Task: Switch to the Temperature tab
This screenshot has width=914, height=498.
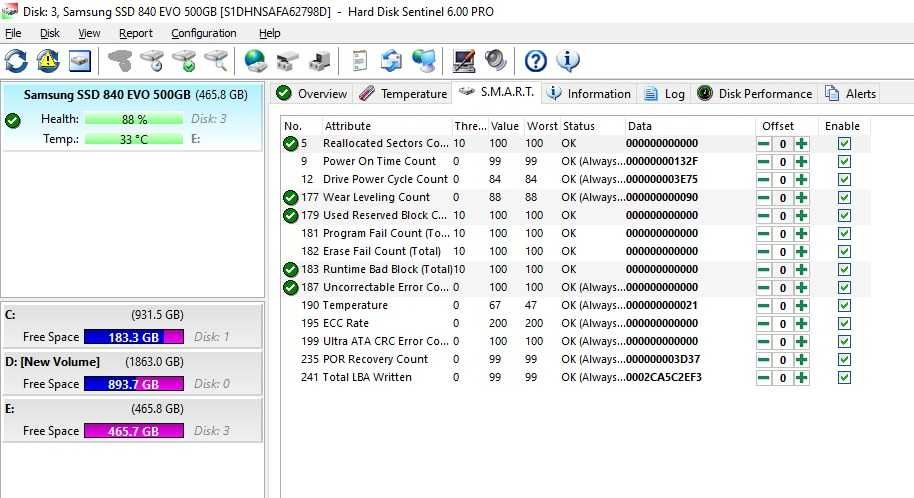Action: coord(403,94)
